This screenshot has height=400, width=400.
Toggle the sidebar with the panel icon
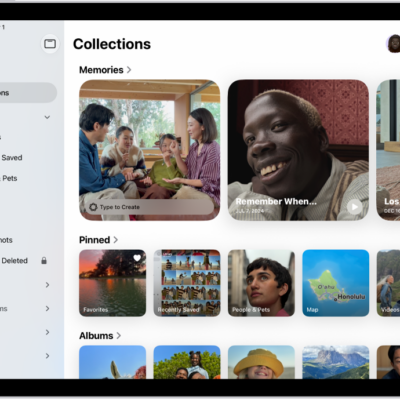(50, 44)
